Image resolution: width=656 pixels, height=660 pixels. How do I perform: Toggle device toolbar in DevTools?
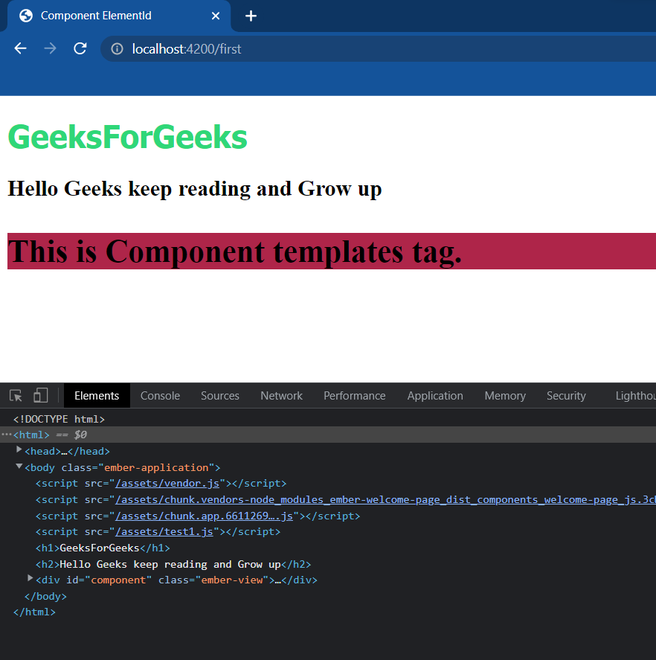[40, 396]
